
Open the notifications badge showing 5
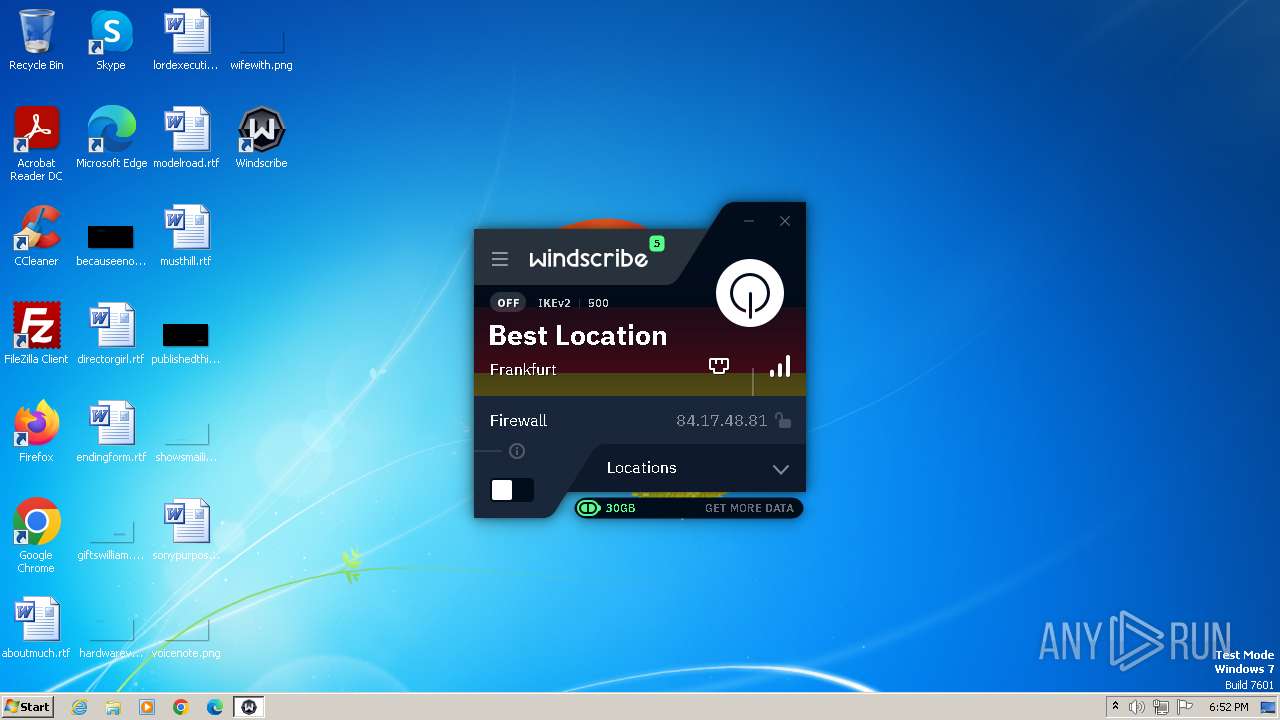[657, 243]
